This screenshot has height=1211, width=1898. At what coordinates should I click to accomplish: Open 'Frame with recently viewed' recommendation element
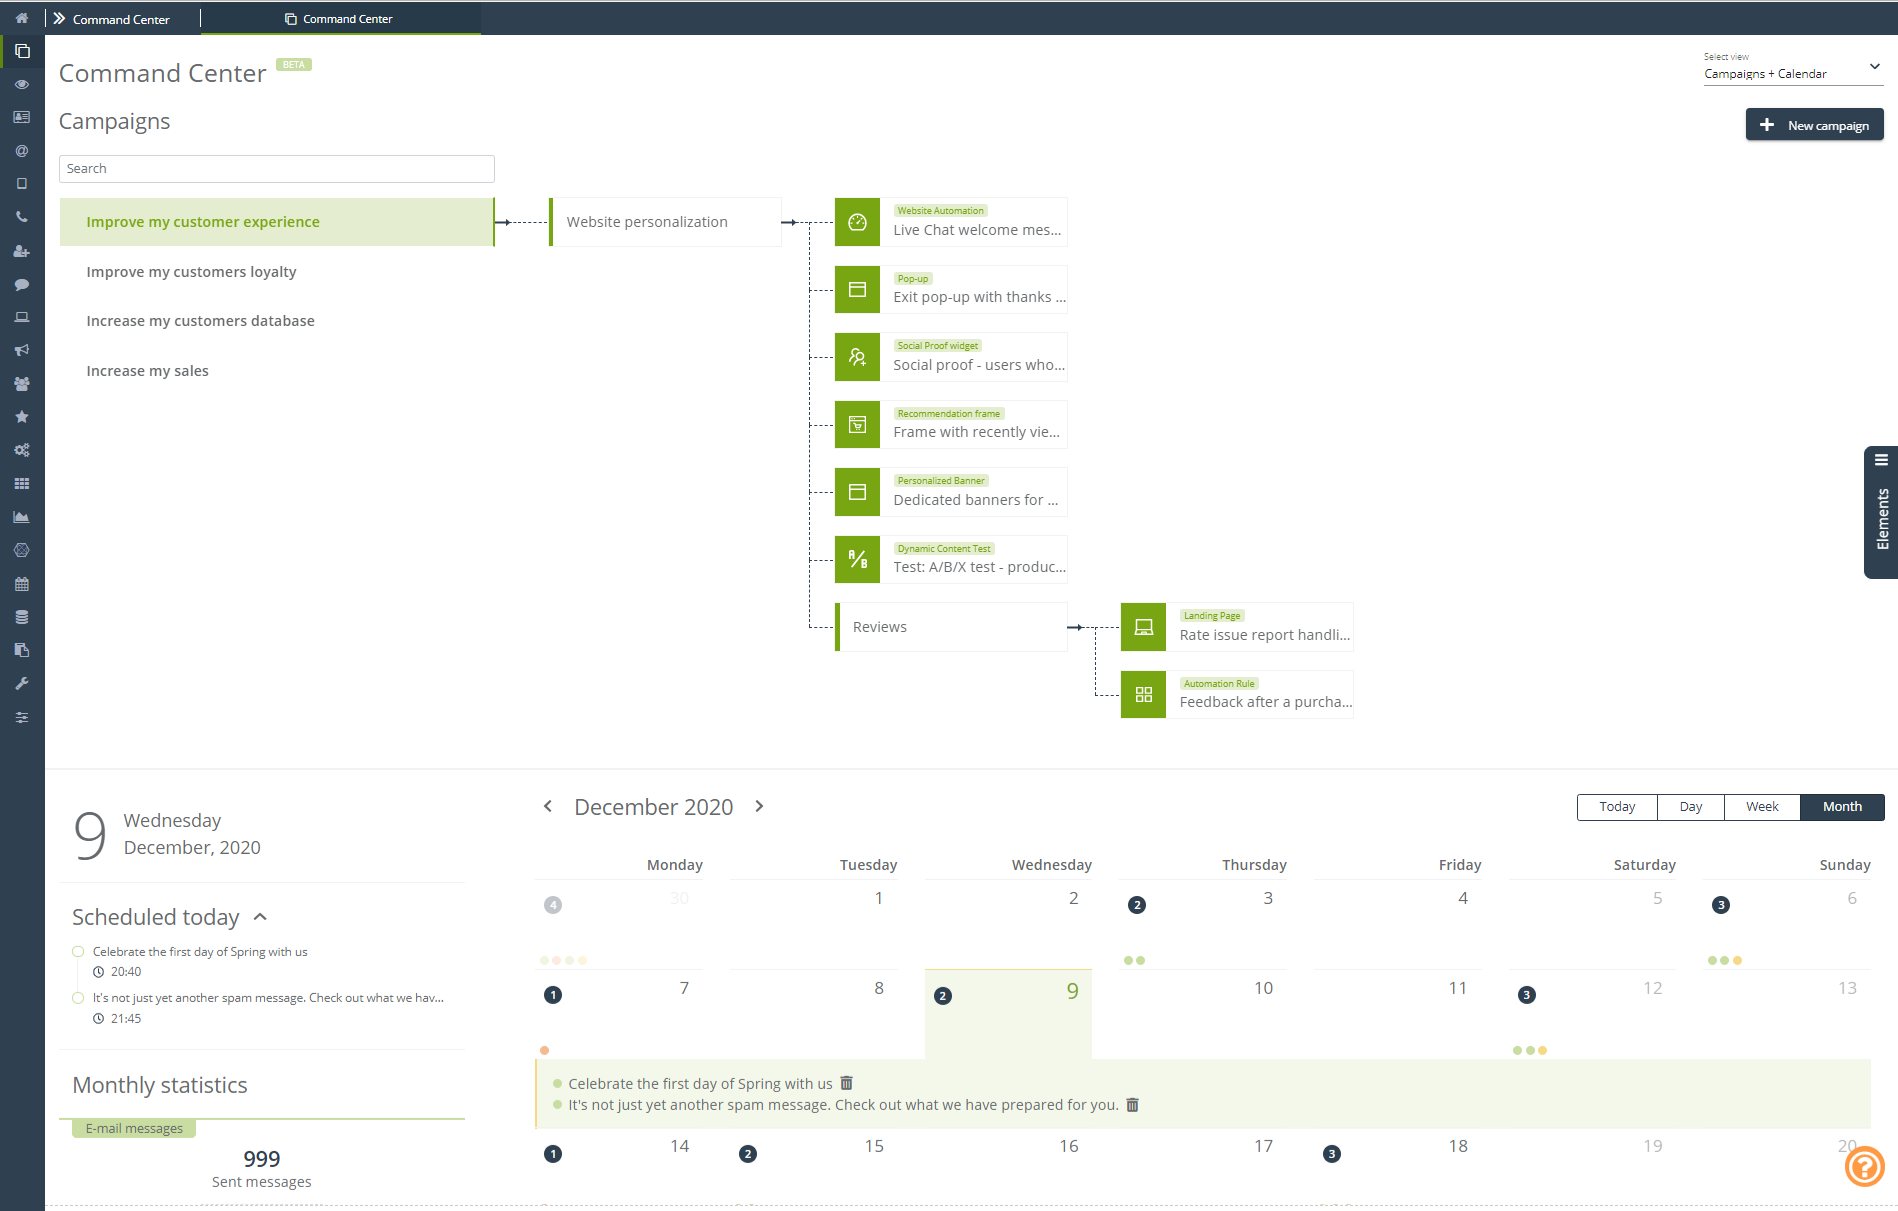[951, 424]
